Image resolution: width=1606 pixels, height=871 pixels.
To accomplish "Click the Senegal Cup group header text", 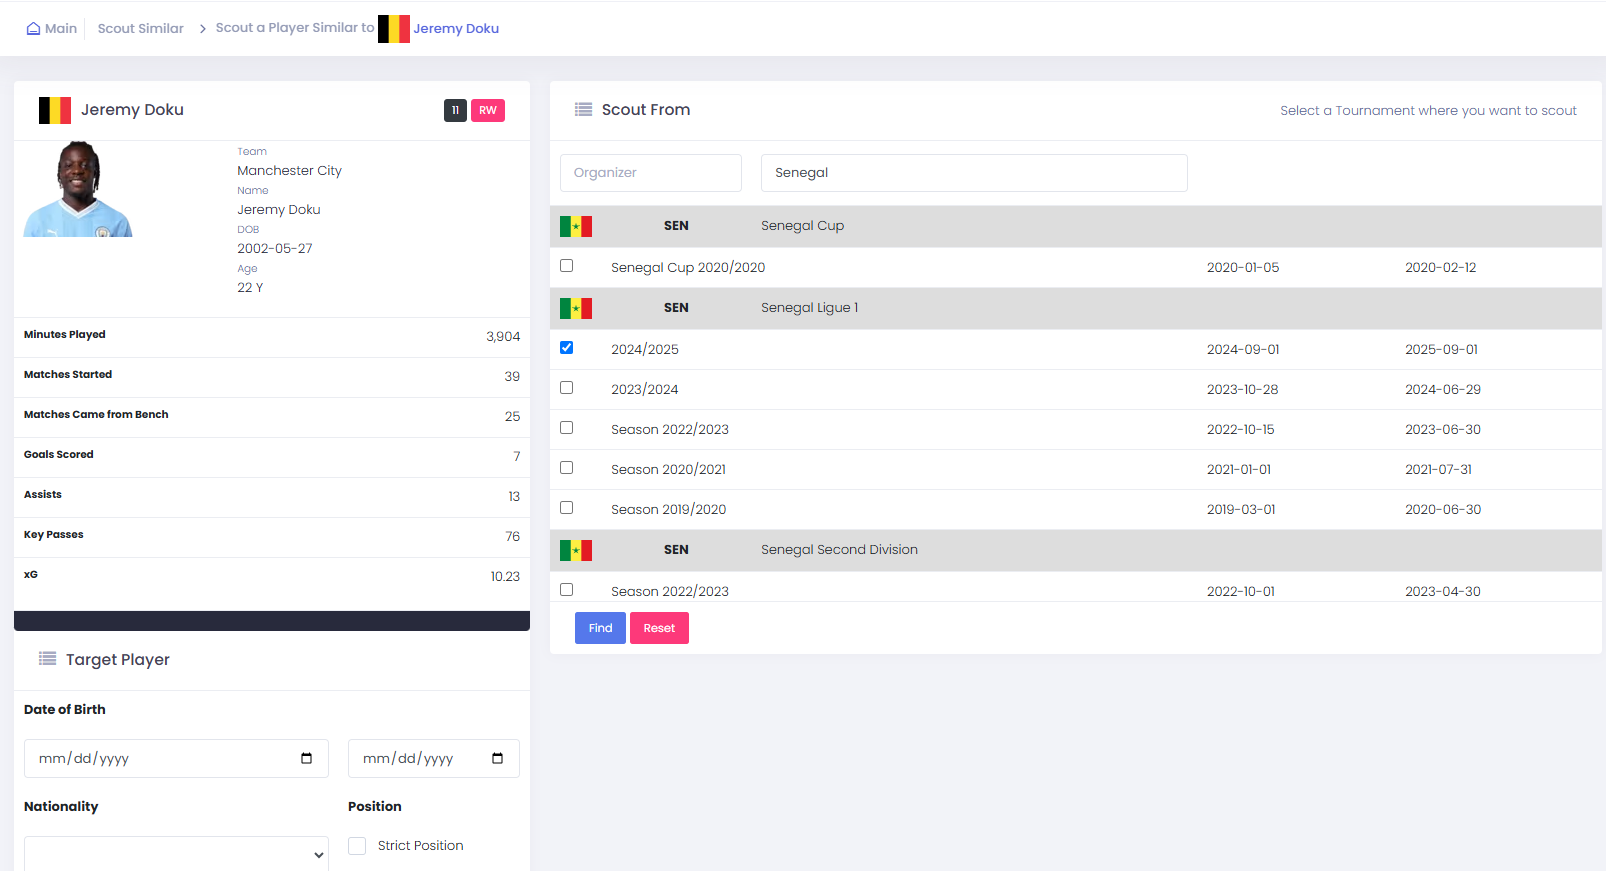I will click(802, 226).
